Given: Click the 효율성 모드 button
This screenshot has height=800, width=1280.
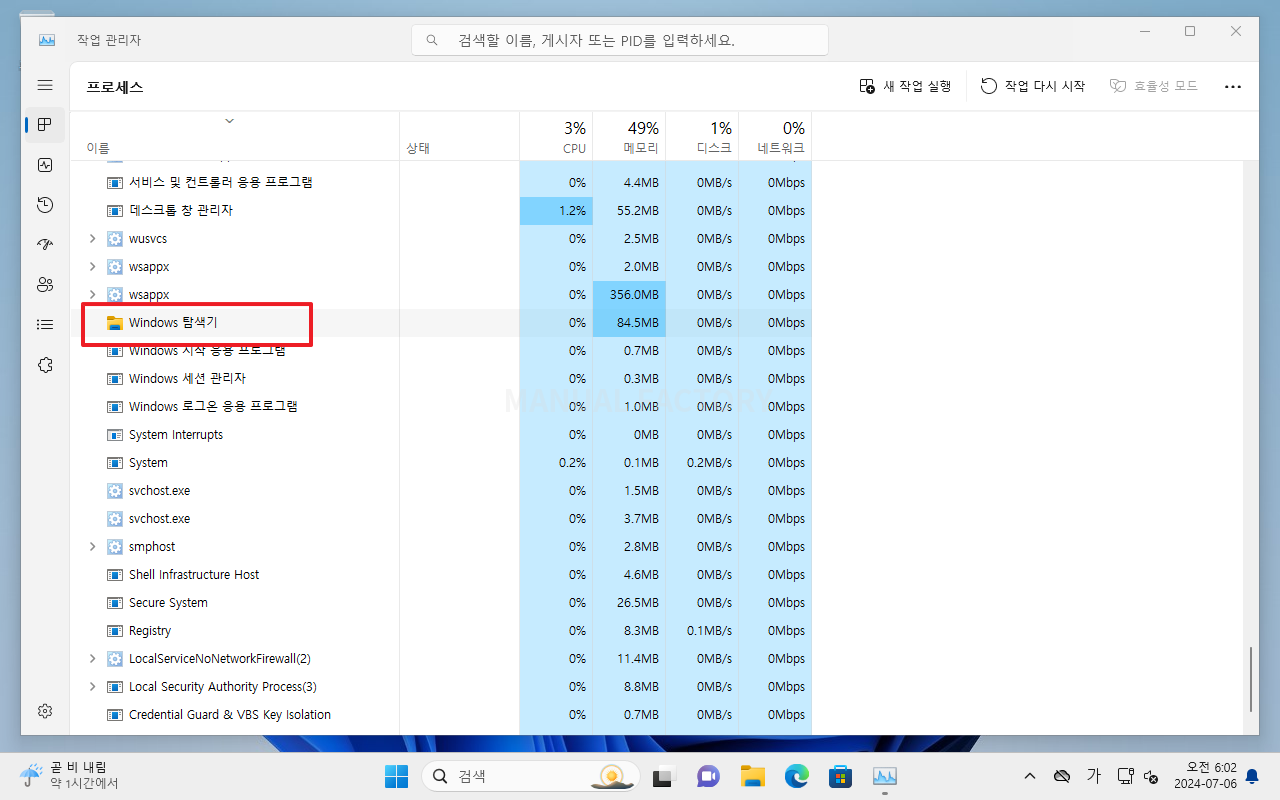Looking at the screenshot, I should pos(1153,87).
